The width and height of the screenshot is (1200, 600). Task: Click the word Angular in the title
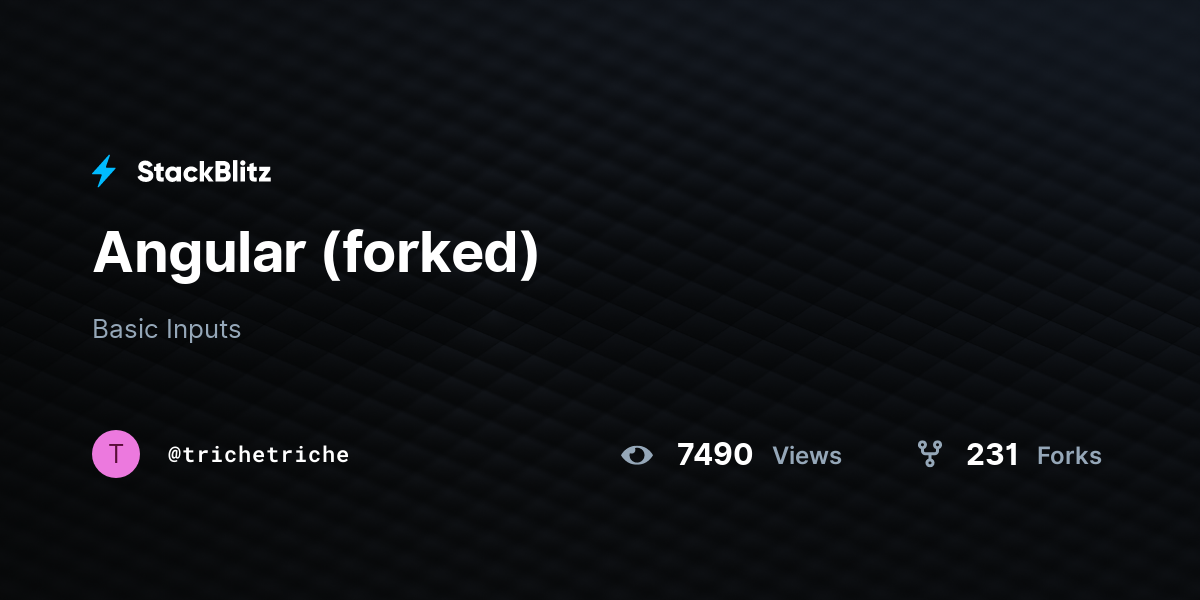tap(199, 254)
